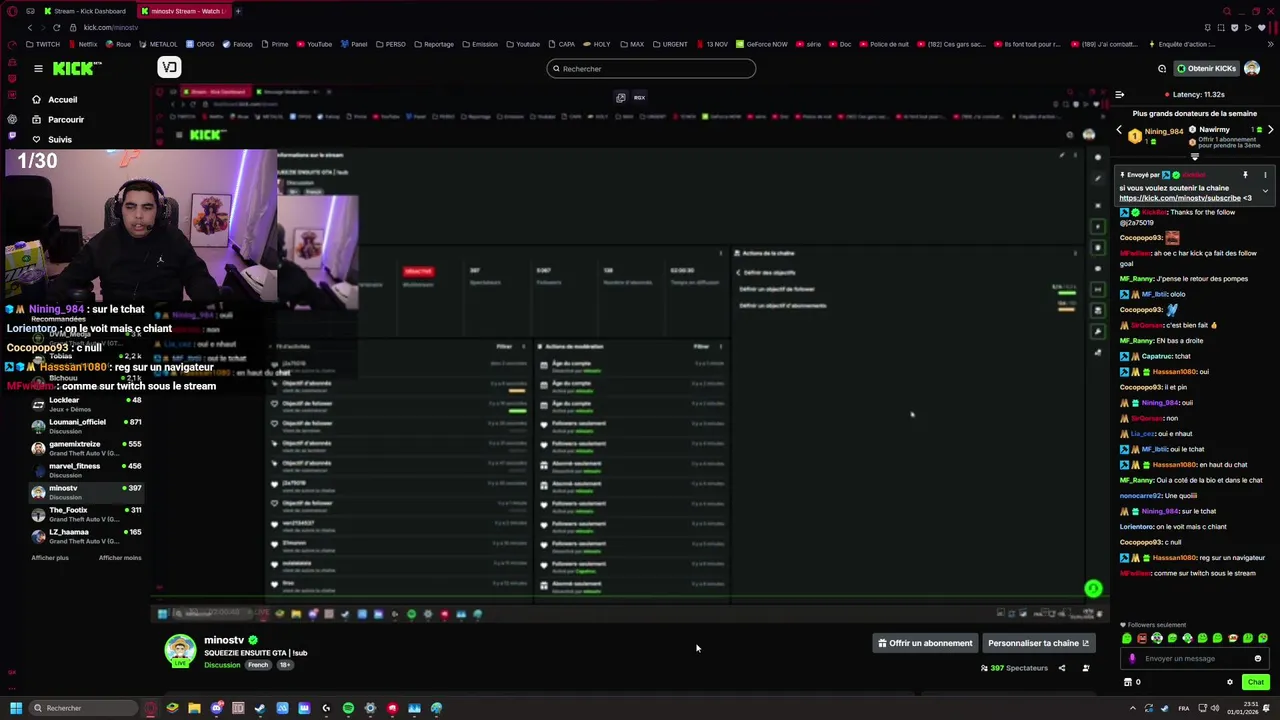
Task: Open marvel_fitness channel in sidebar
Action: tap(86, 470)
